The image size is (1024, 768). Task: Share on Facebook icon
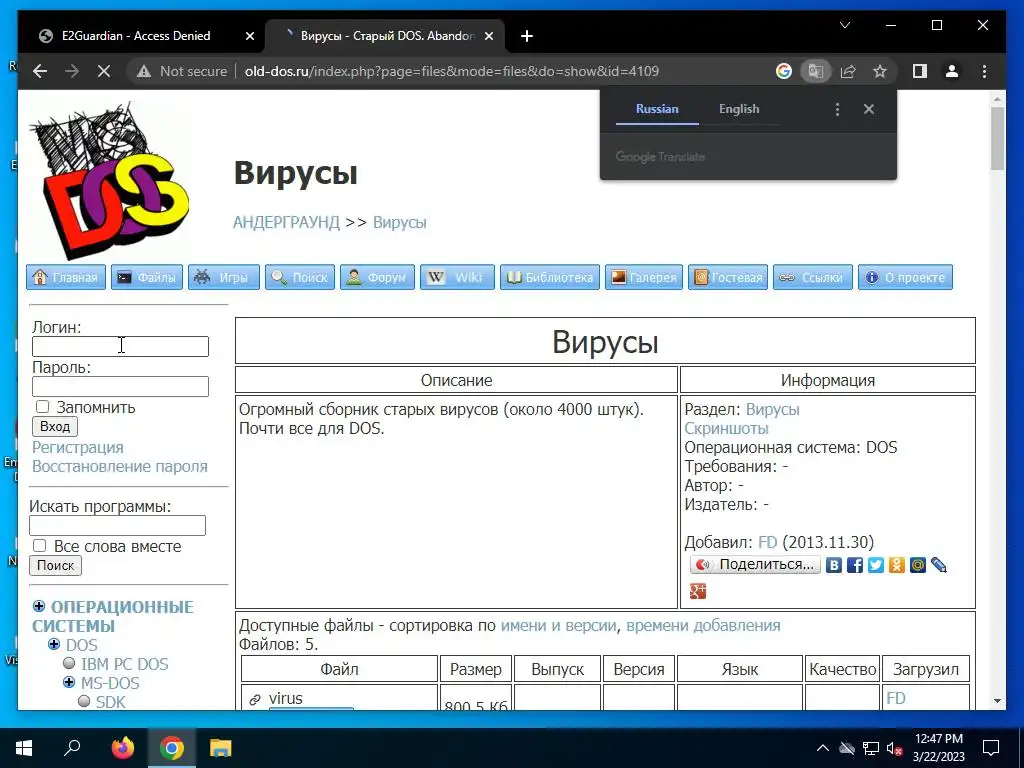click(x=855, y=565)
